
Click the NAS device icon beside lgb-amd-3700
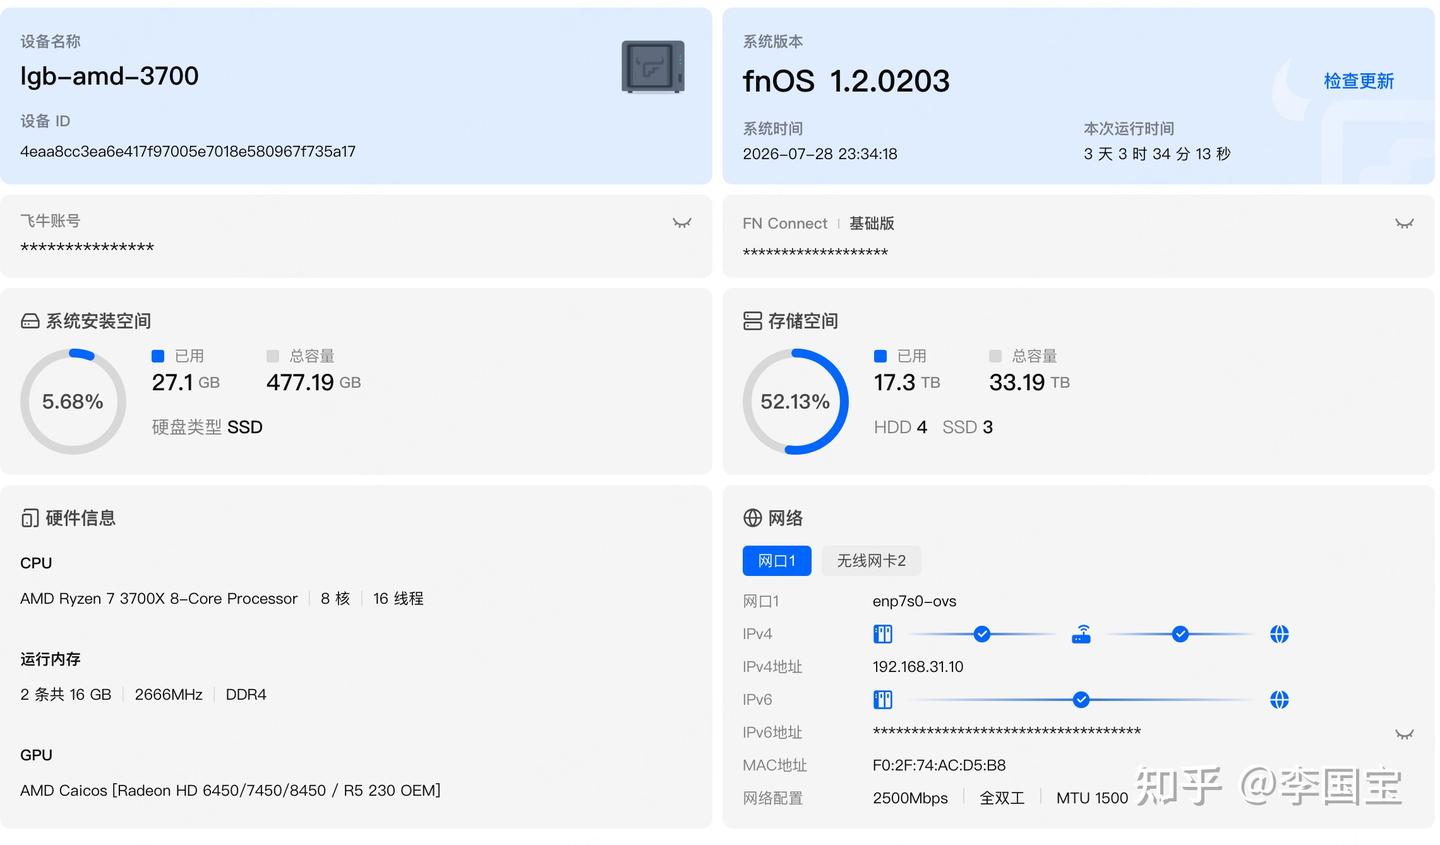tap(653, 67)
